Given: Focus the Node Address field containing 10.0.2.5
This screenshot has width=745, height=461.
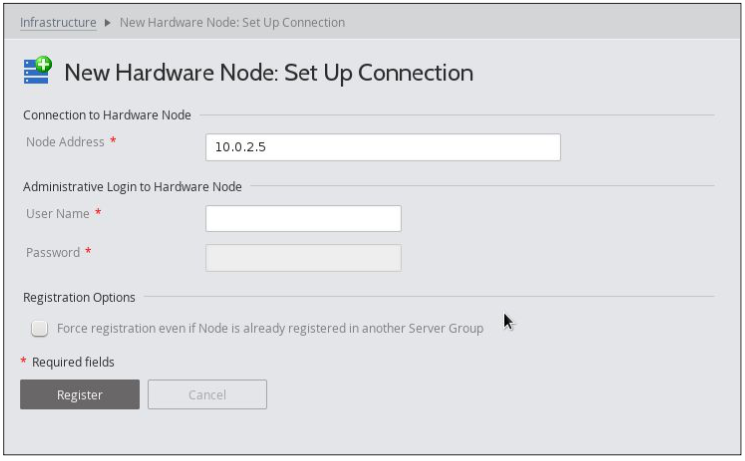Looking at the screenshot, I should (382, 147).
